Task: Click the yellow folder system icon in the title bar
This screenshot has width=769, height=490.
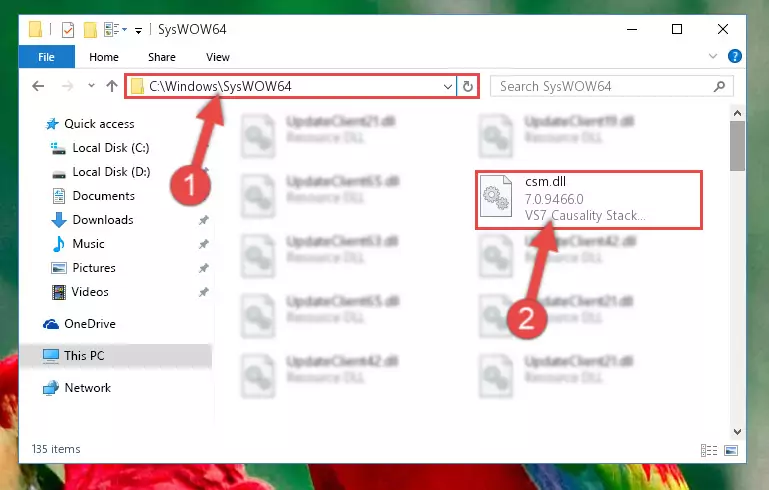Action: coord(35,29)
